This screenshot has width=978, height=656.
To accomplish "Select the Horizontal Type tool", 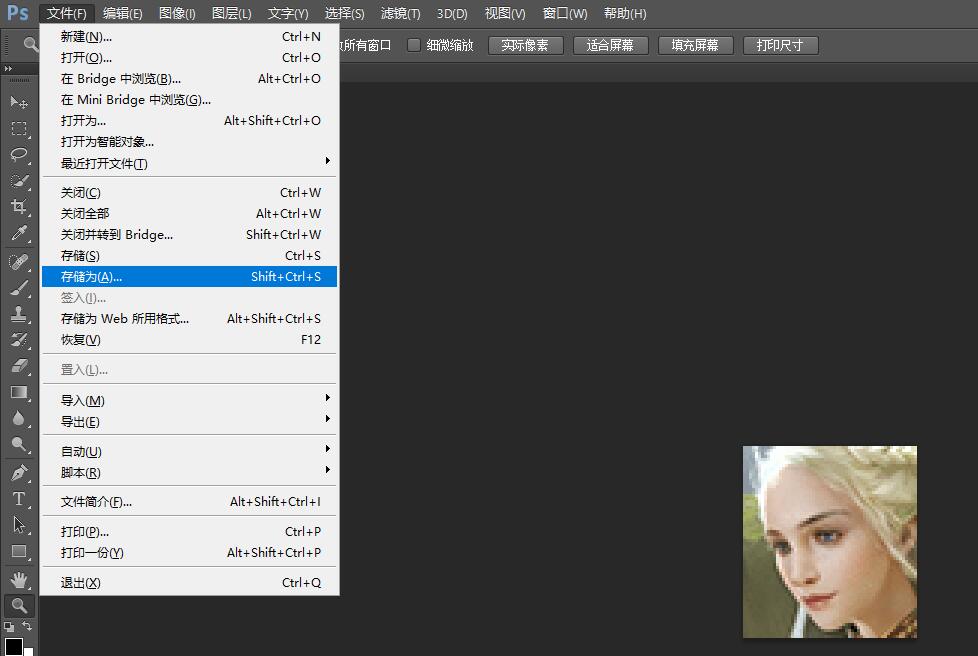I will [x=19, y=499].
